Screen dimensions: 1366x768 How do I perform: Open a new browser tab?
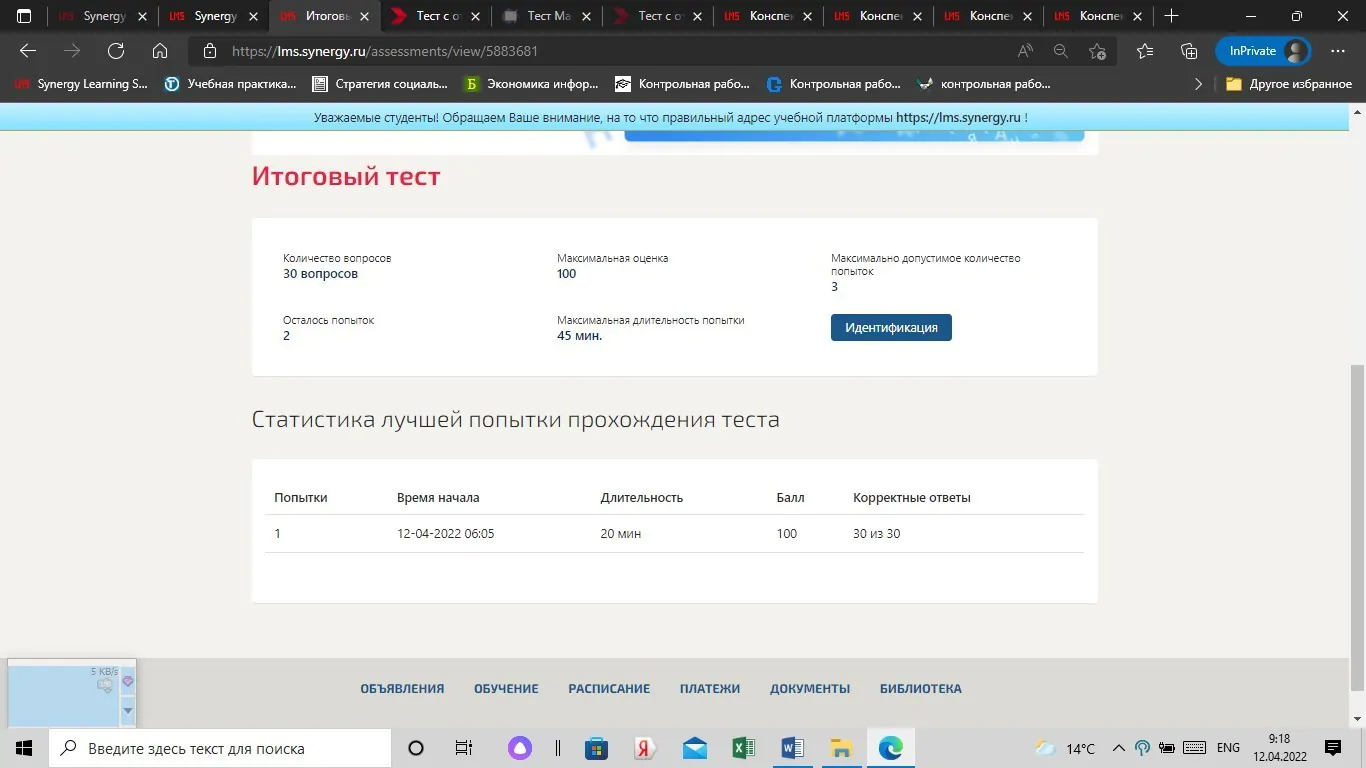coord(1171,16)
